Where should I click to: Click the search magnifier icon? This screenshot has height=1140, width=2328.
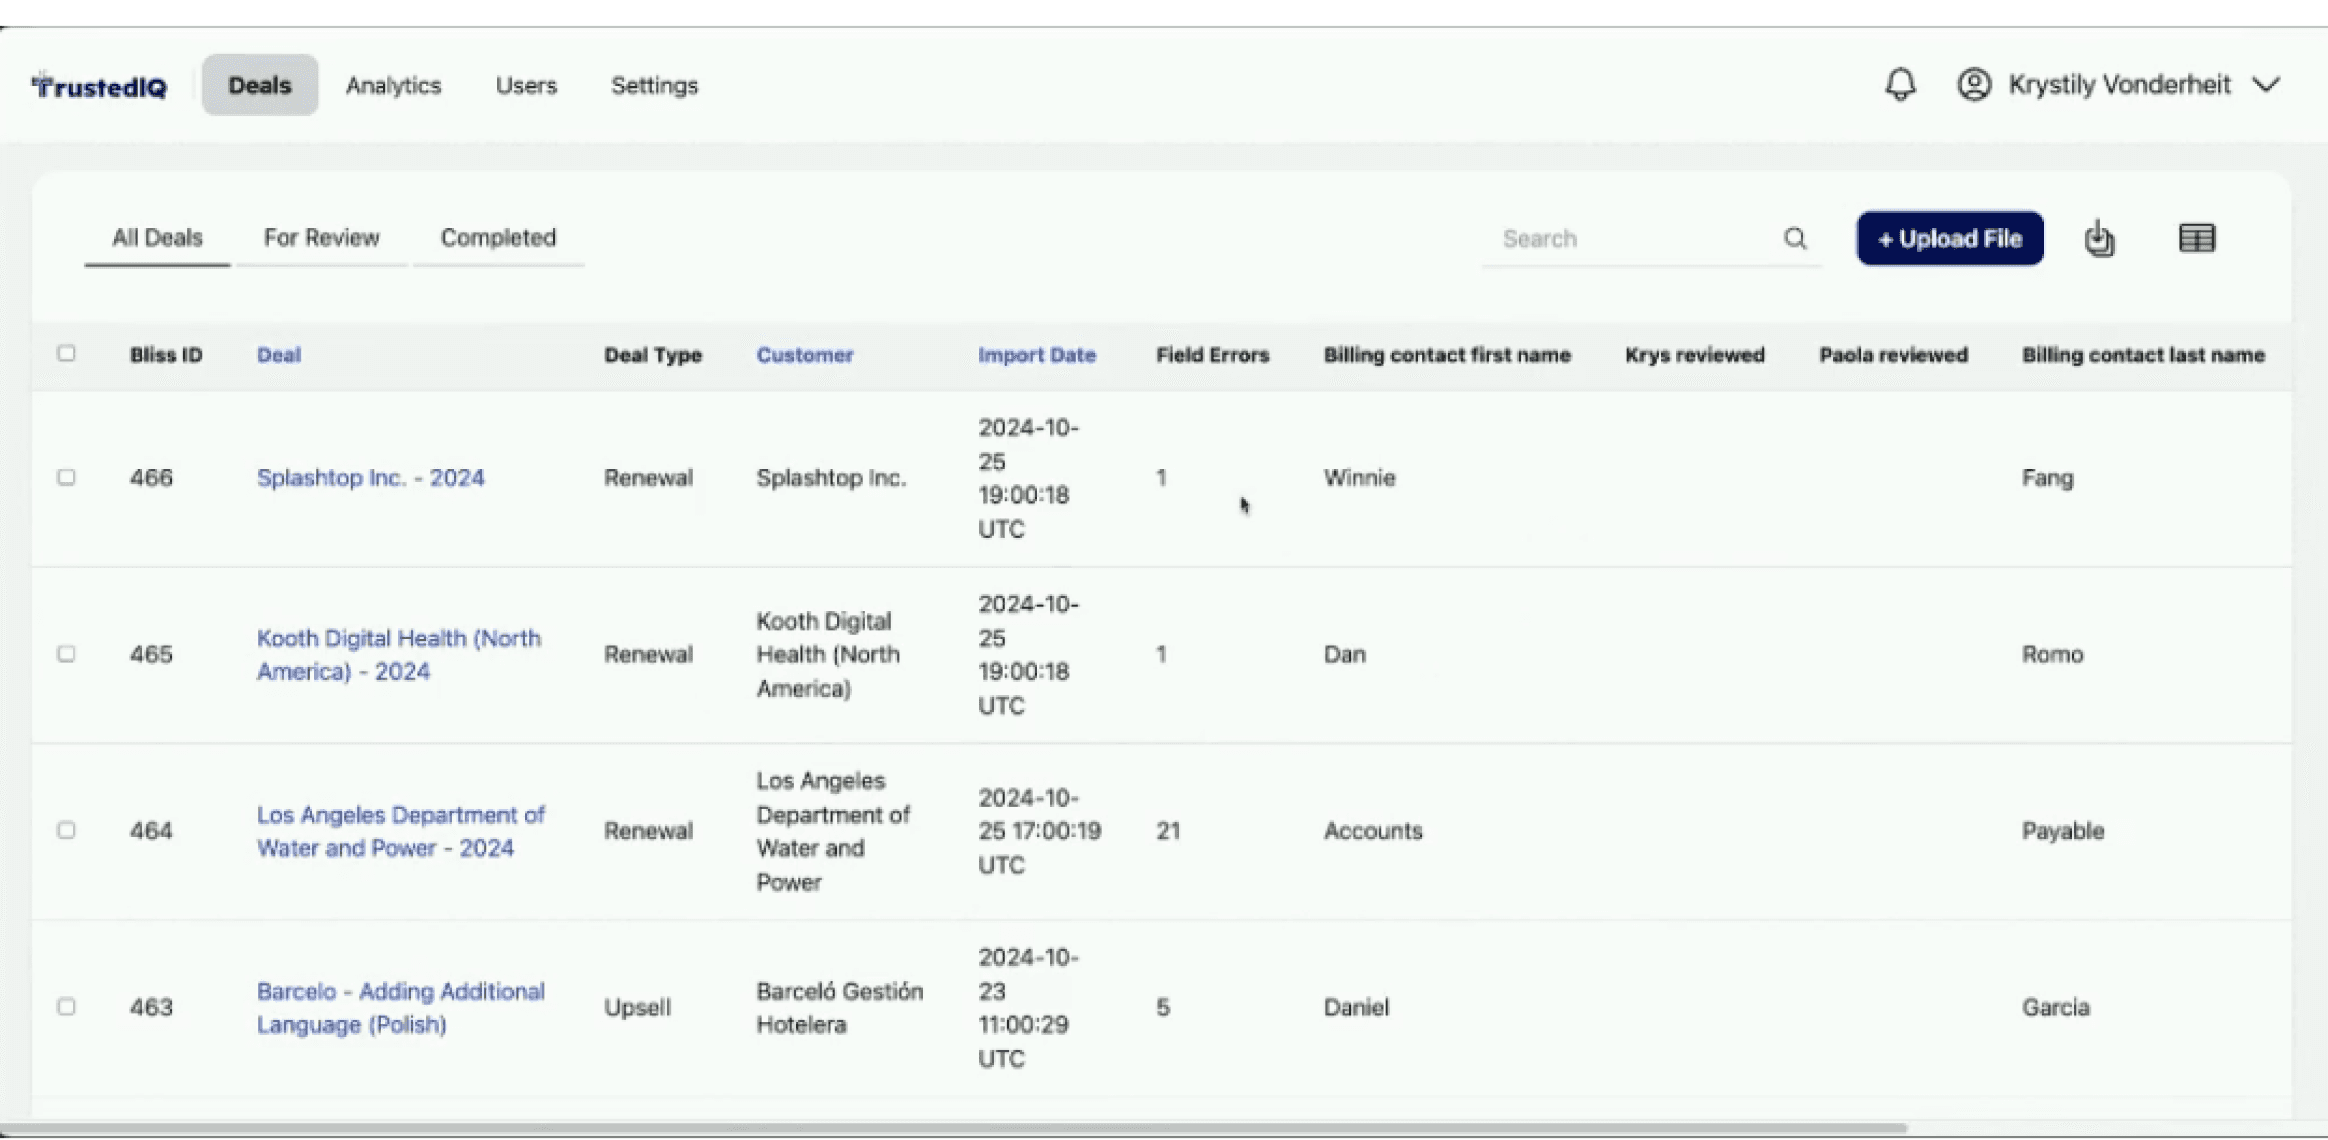[1795, 239]
